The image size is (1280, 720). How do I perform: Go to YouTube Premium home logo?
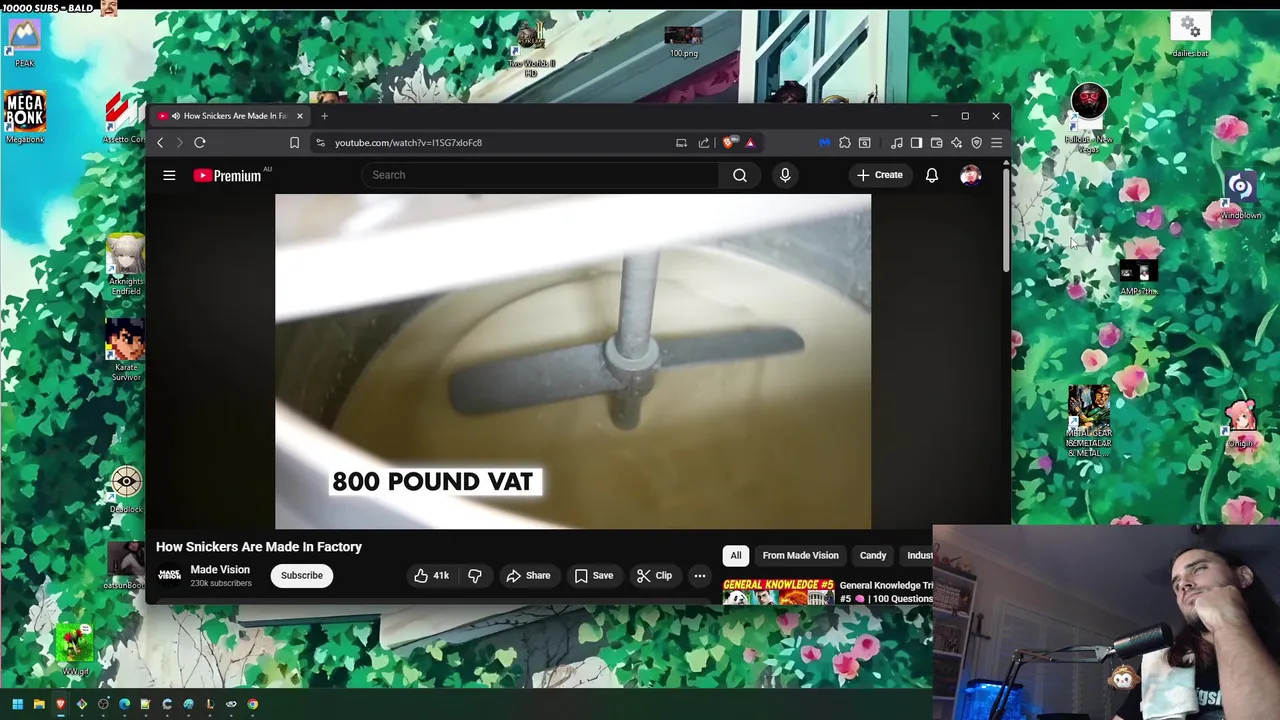click(230, 175)
